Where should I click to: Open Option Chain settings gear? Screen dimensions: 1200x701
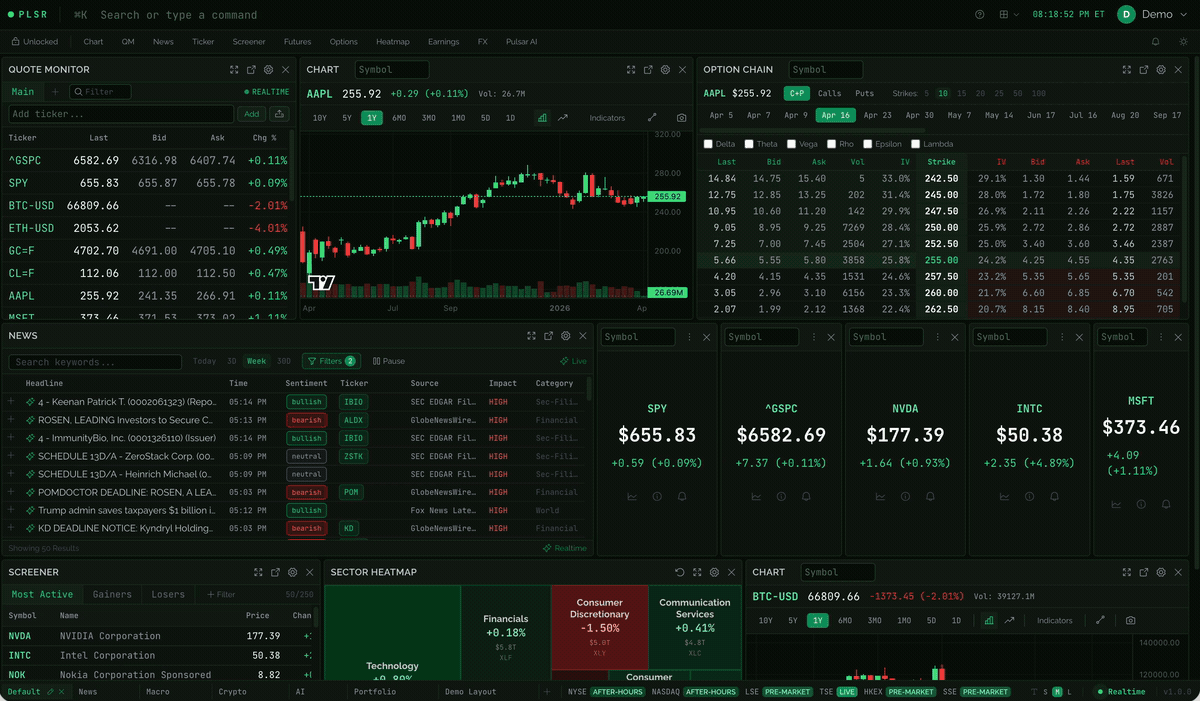pyautogui.click(x=1161, y=70)
